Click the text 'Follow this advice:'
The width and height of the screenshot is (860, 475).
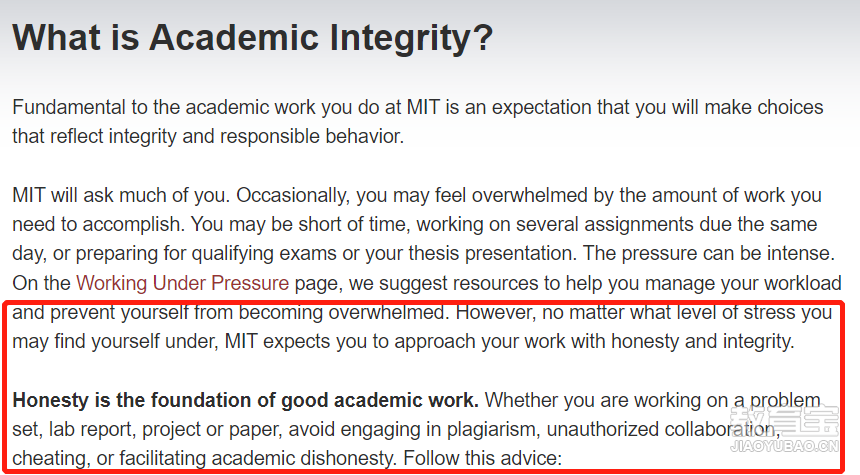click(483, 458)
